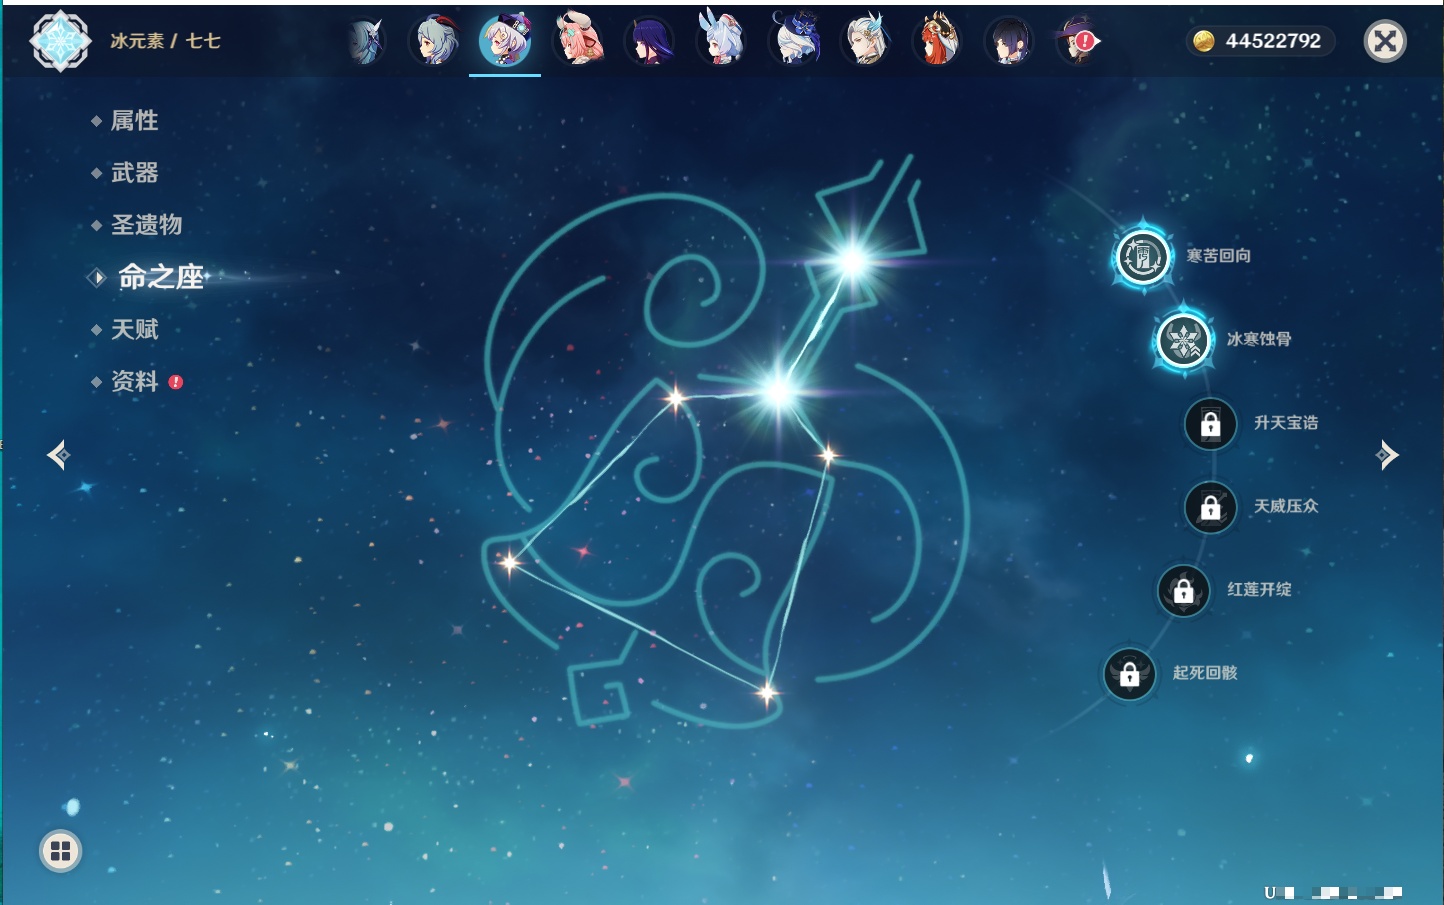
Task: Switch to the dark purple-haired Raiden avatar
Action: pyautogui.click(x=650, y=41)
